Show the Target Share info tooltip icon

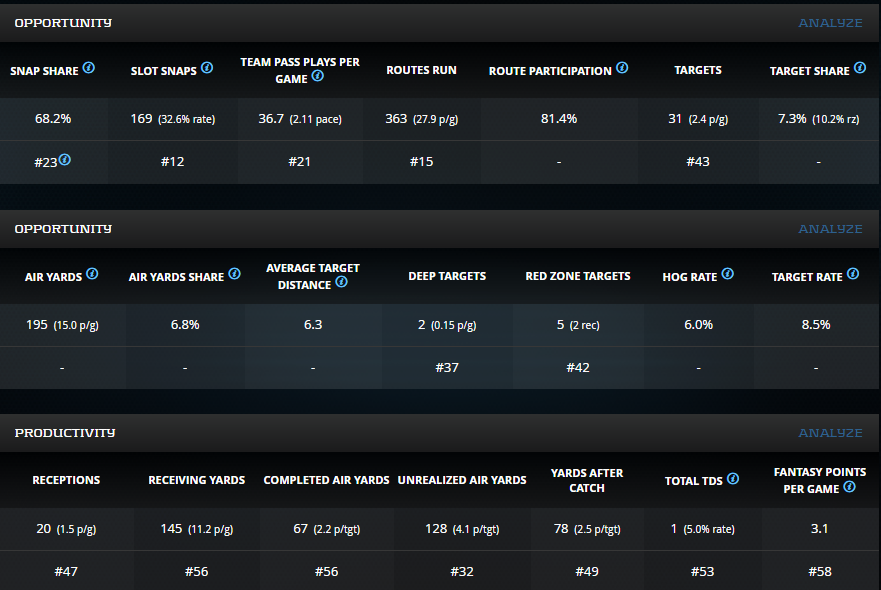[x=860, y=69]
